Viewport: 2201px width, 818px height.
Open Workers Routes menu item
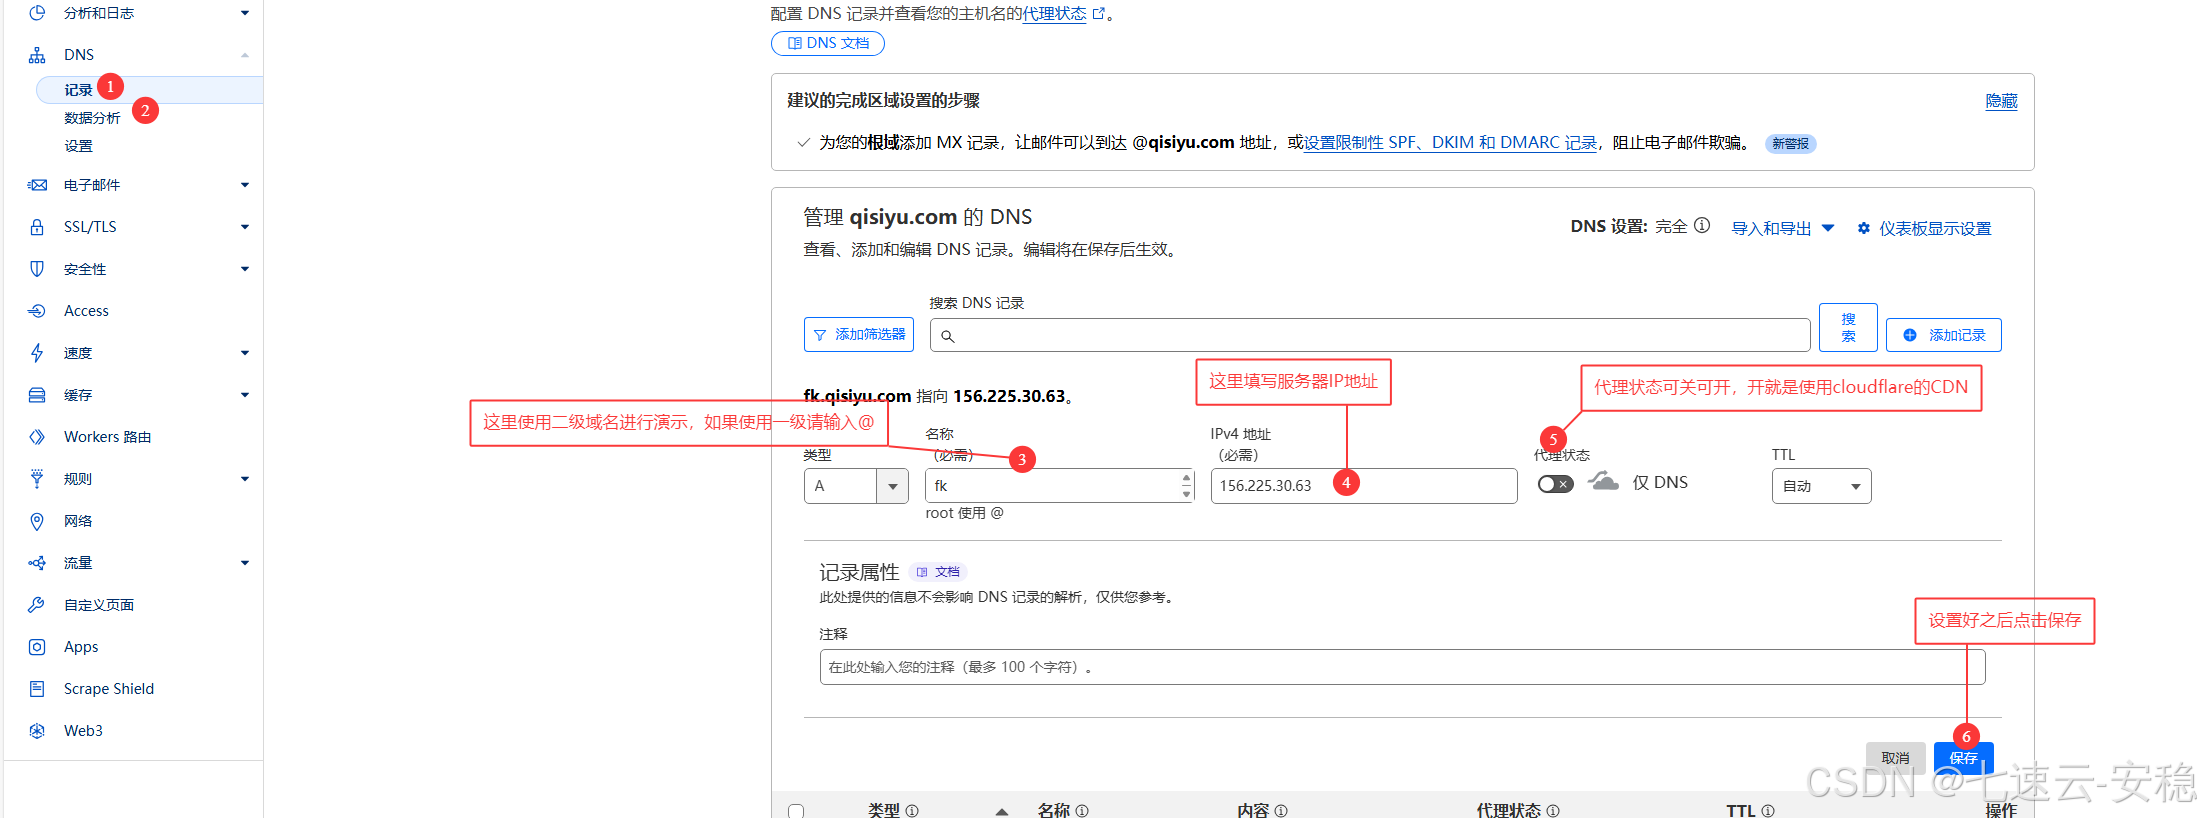point(107,437)
